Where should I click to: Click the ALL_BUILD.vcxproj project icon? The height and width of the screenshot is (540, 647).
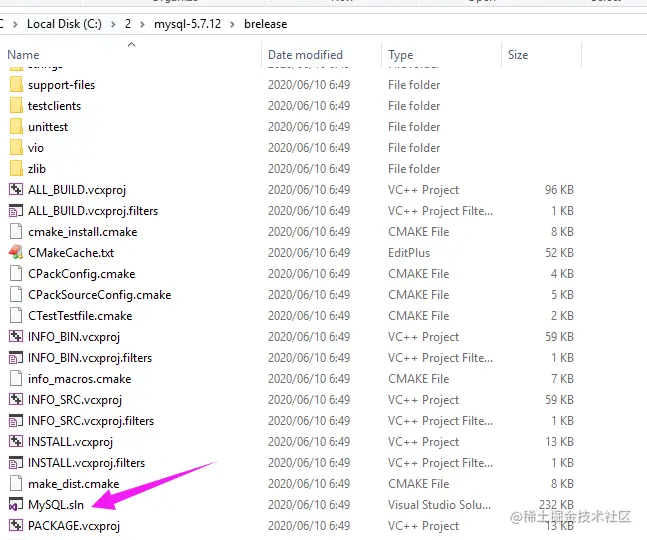[16, 189]
